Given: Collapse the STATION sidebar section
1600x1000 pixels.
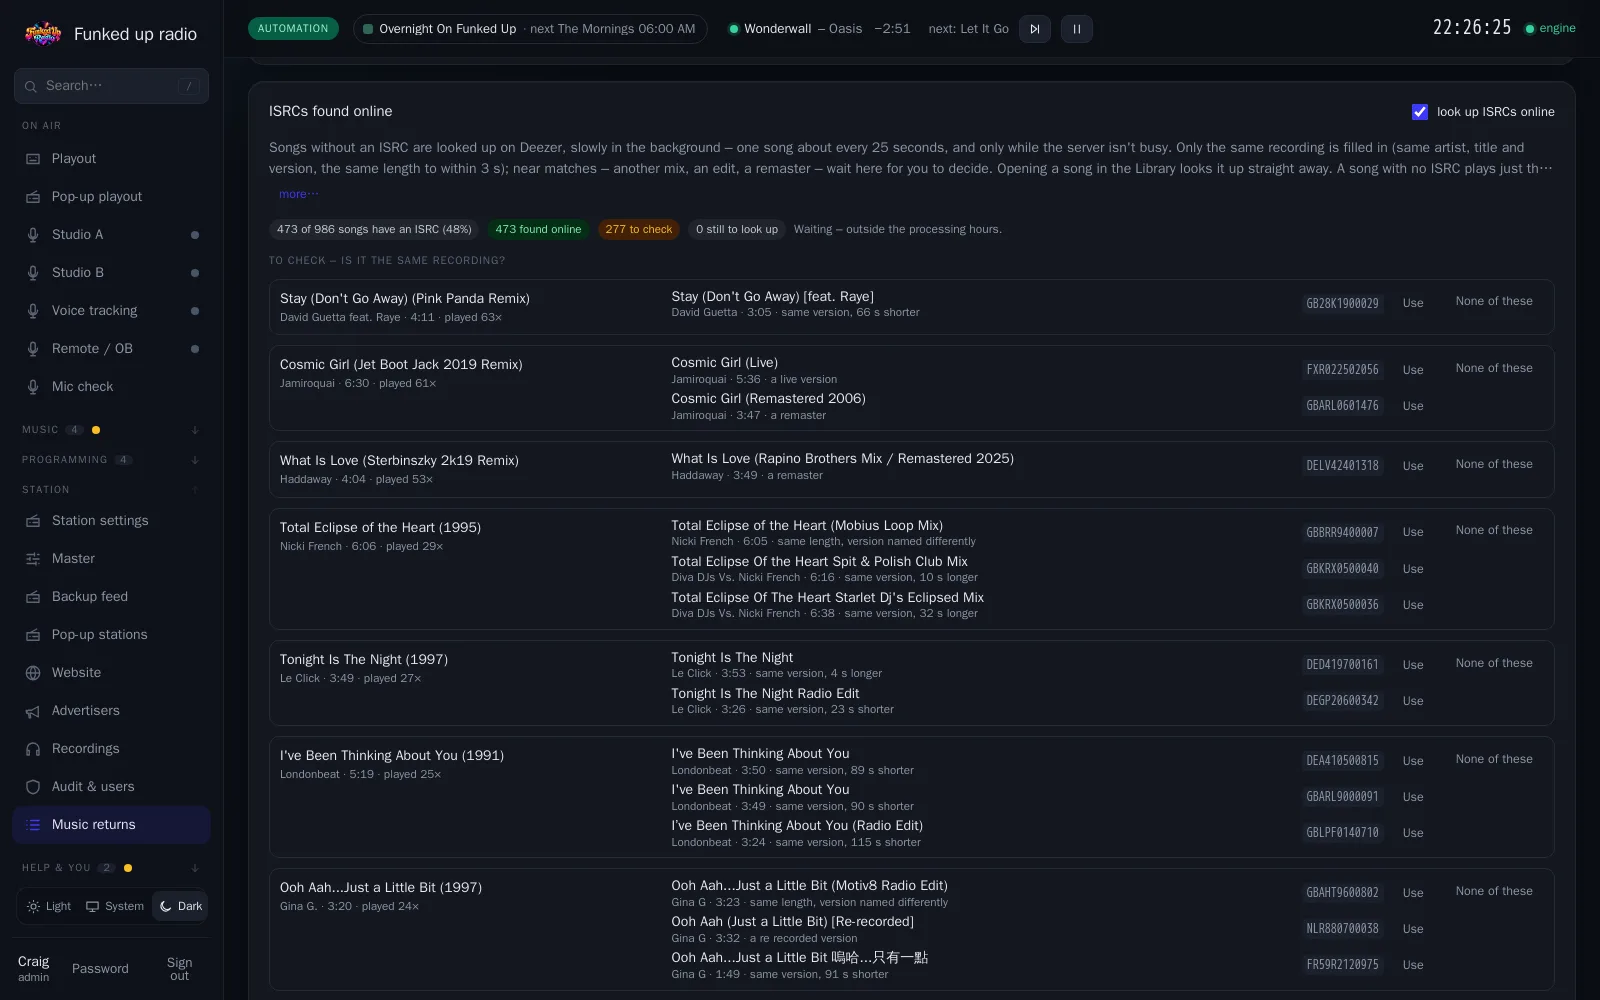Looking at the screenshot, I should tap(111, 490).
